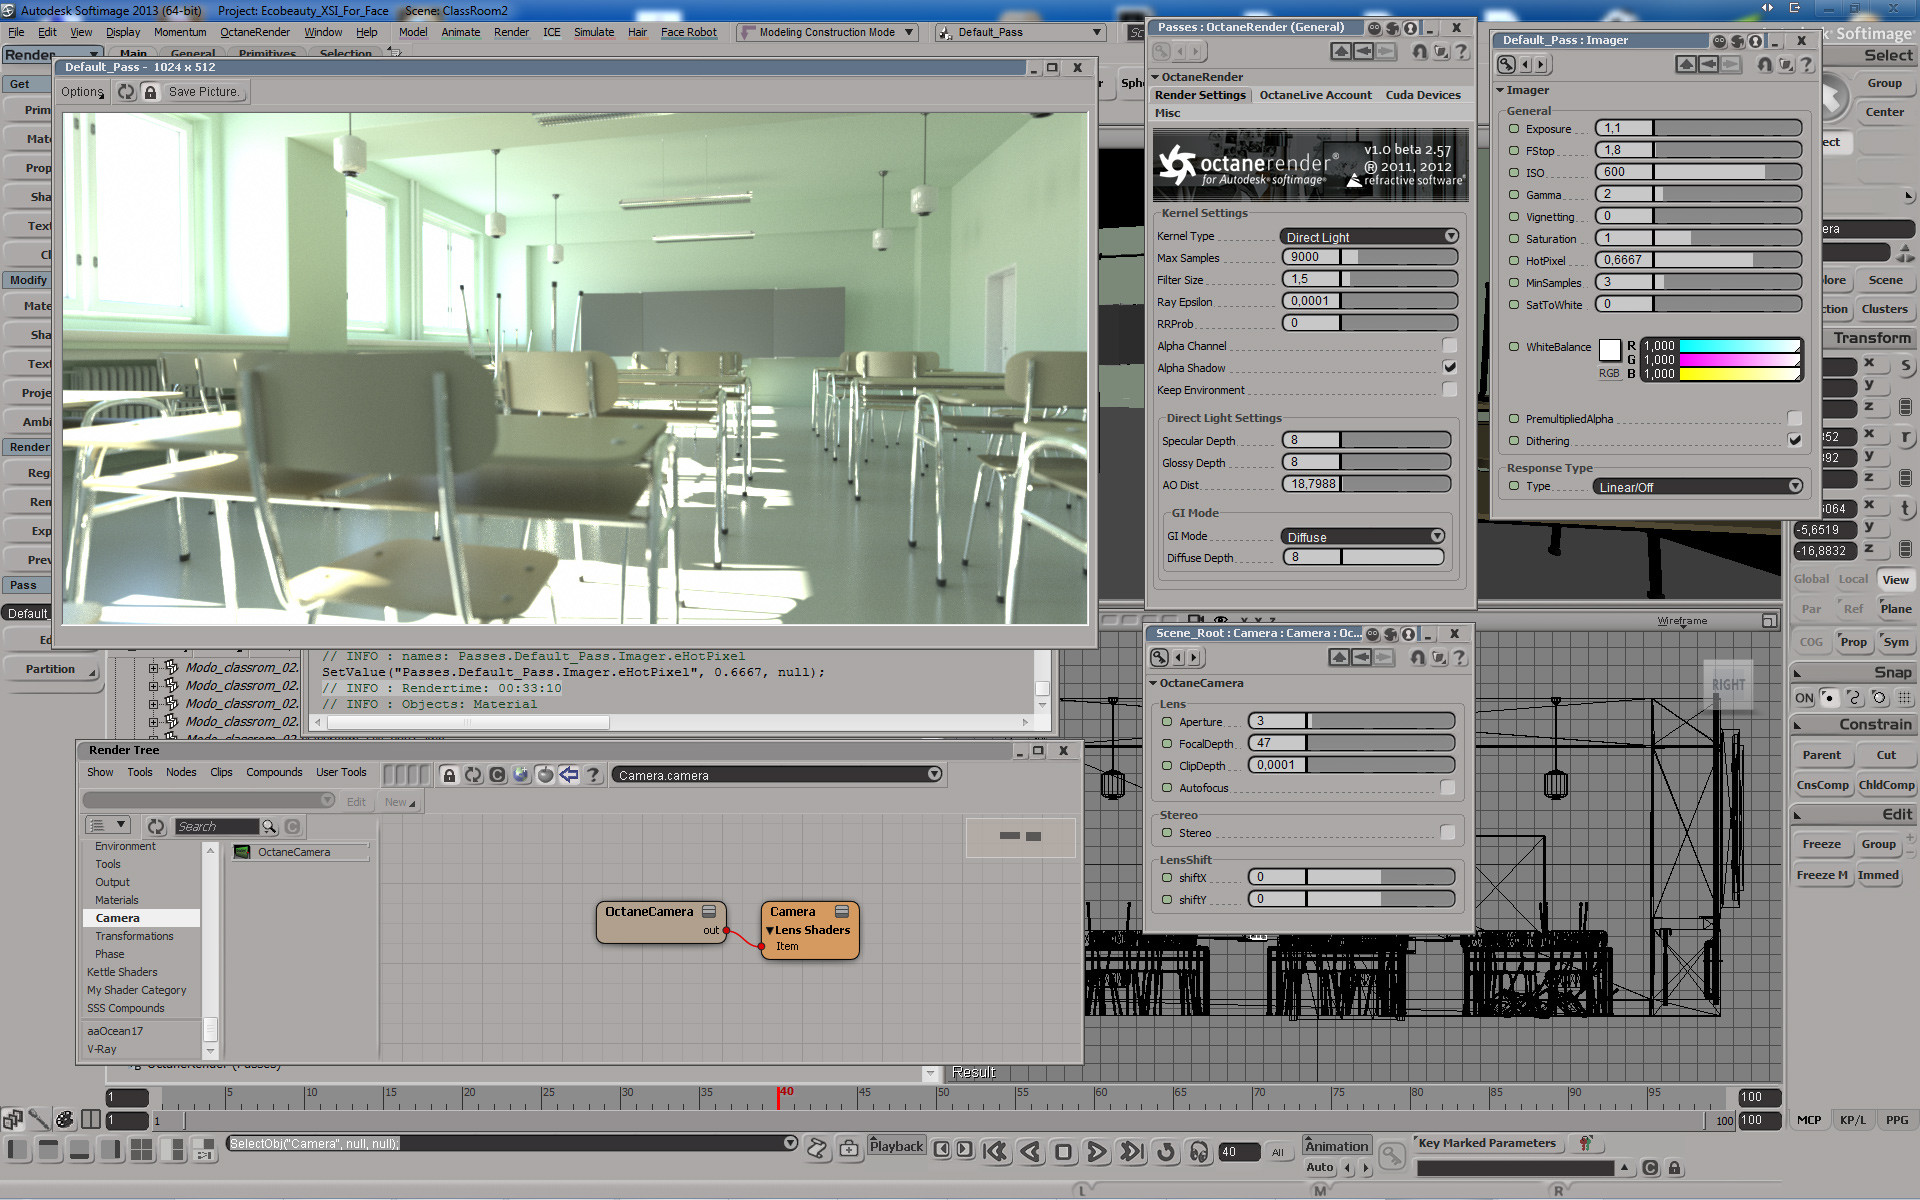Image resolution: width=1920 pixels, height=1200 pixels.
Task: Toggle loop playback icon
Action: (x=1166, y=1152)
